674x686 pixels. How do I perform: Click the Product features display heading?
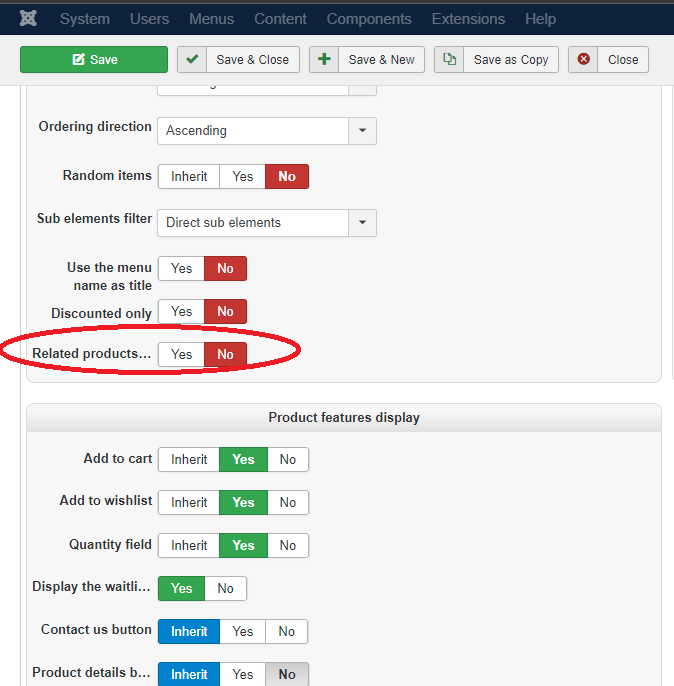(x=344, y=417)
